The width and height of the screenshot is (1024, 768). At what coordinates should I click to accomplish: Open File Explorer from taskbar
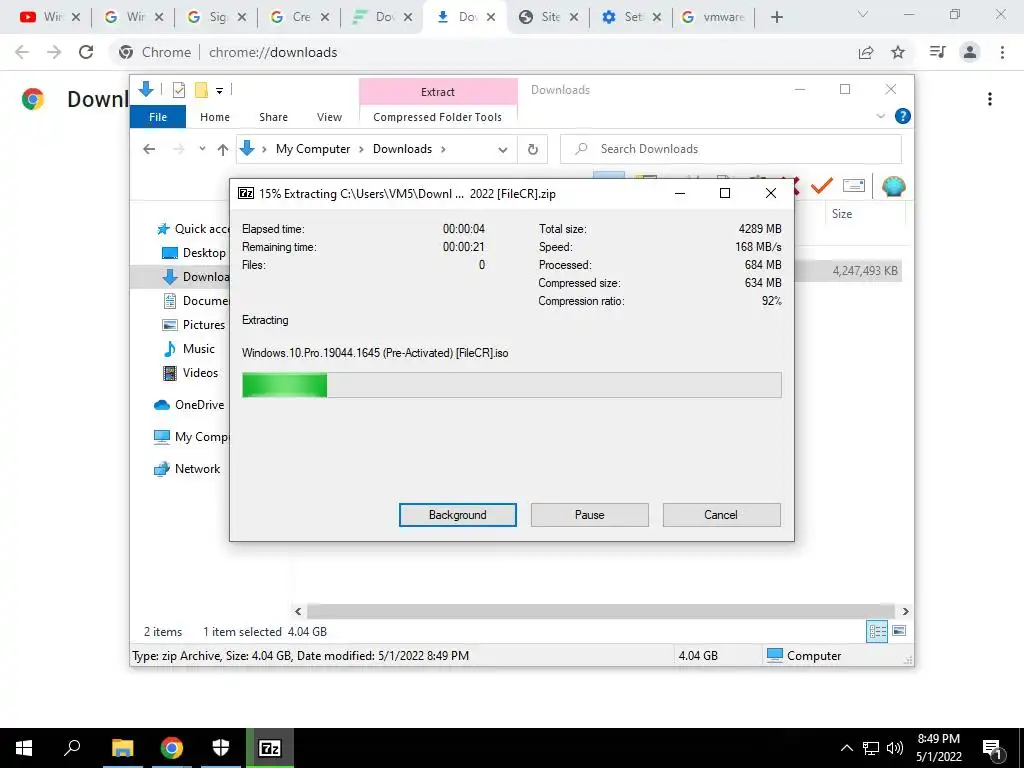(x=122, y=748)
